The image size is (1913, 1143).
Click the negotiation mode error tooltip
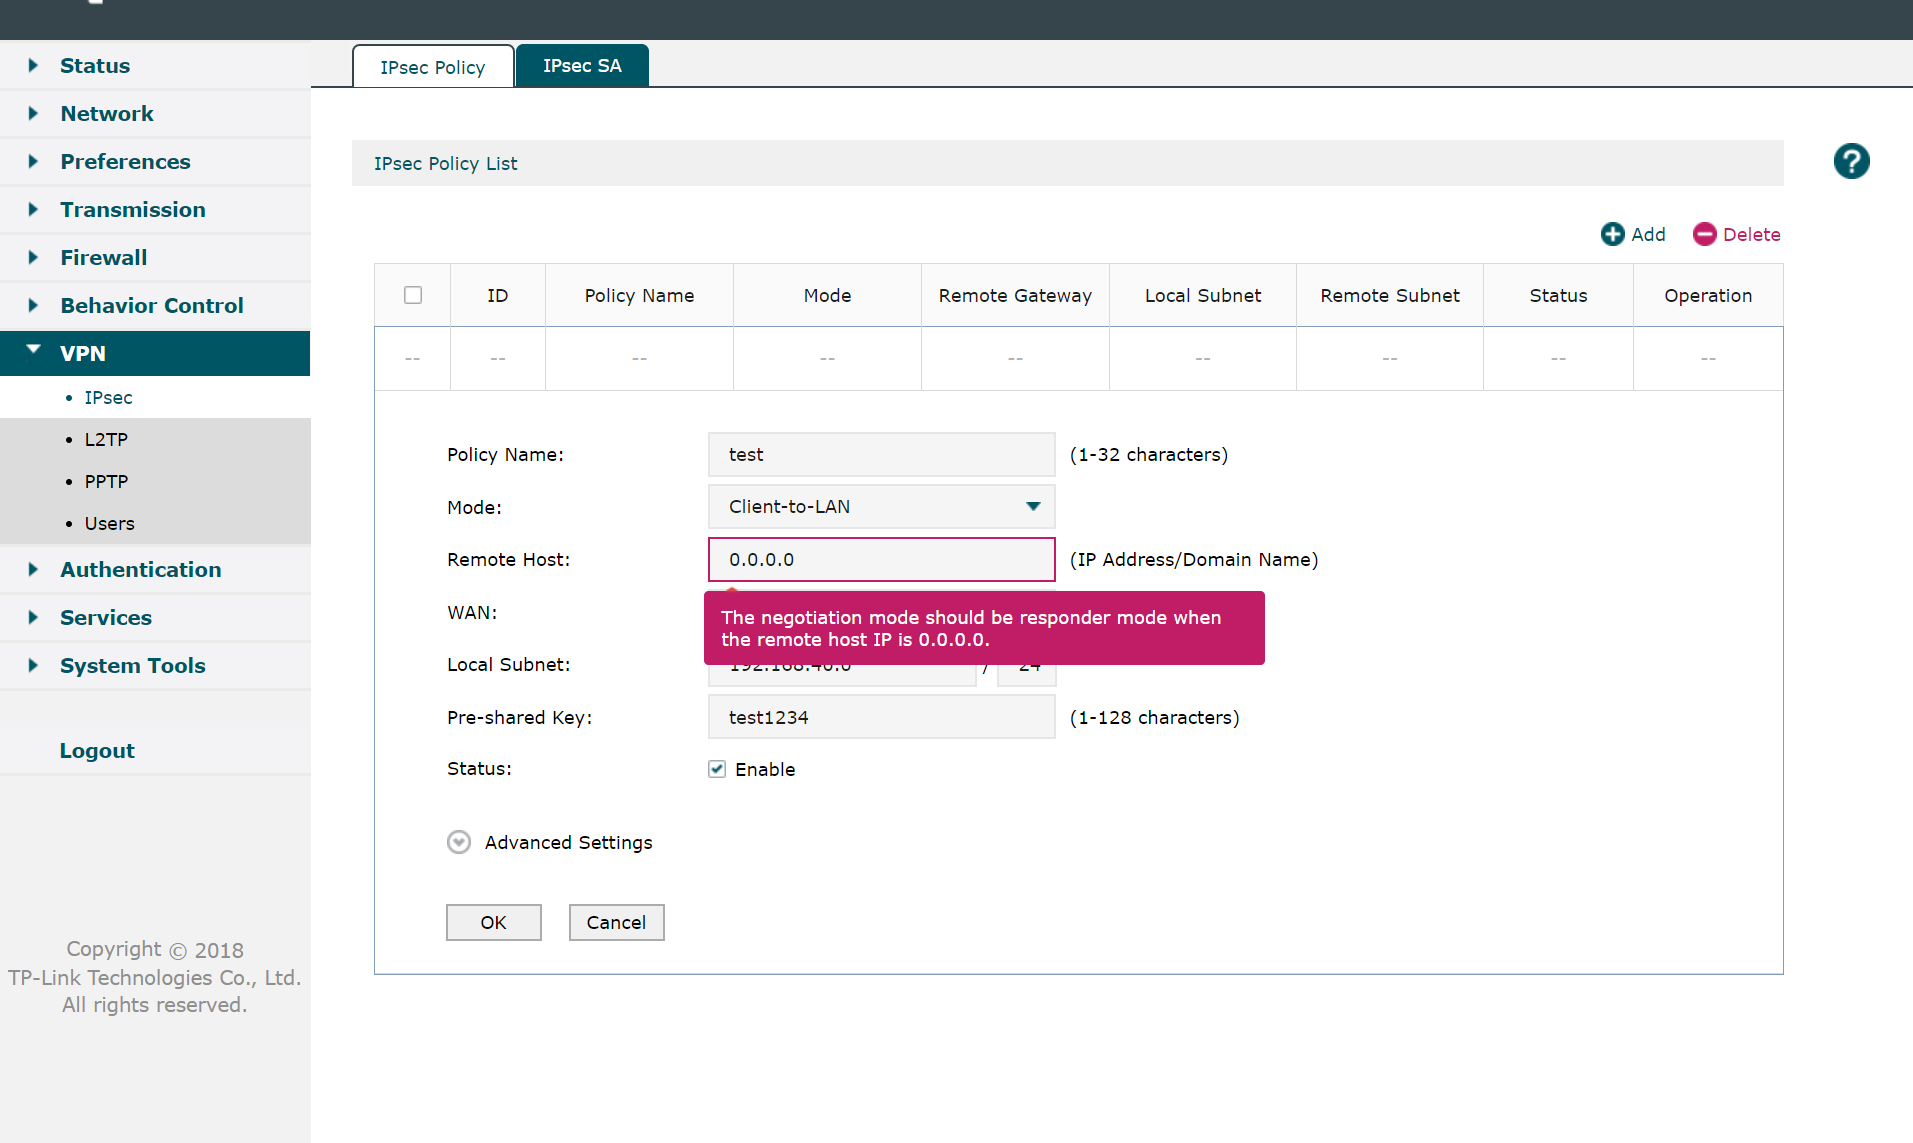984,628
